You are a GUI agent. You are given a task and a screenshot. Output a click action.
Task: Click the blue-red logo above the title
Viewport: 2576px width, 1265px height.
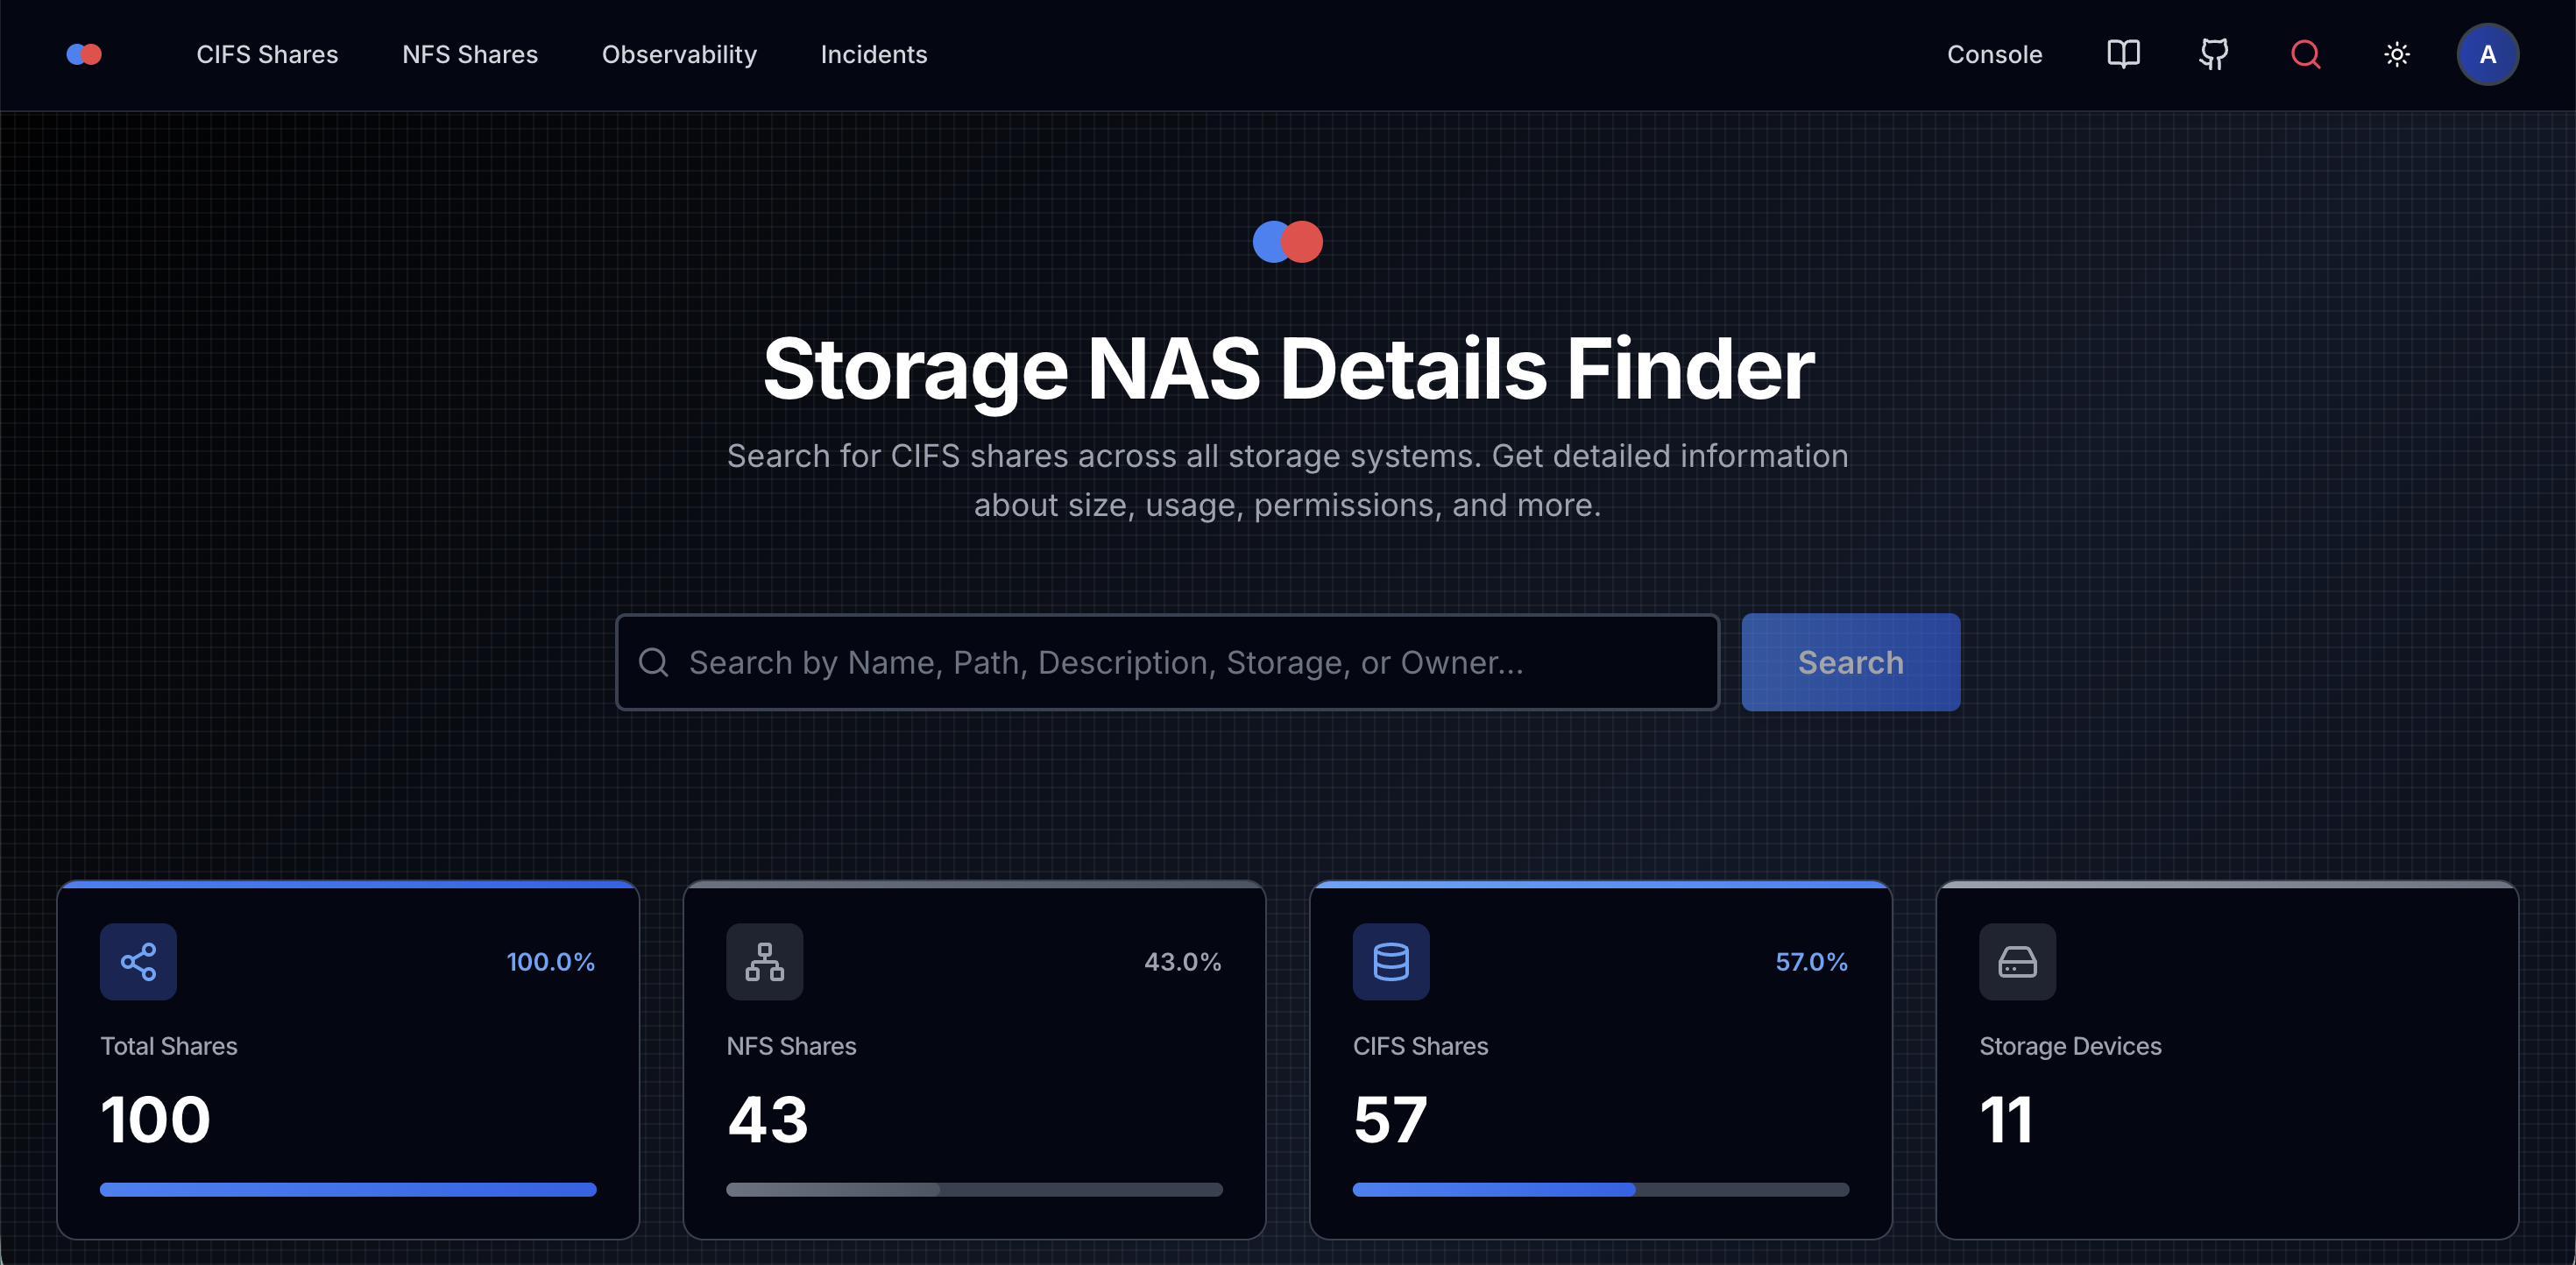coord(1287,241)
